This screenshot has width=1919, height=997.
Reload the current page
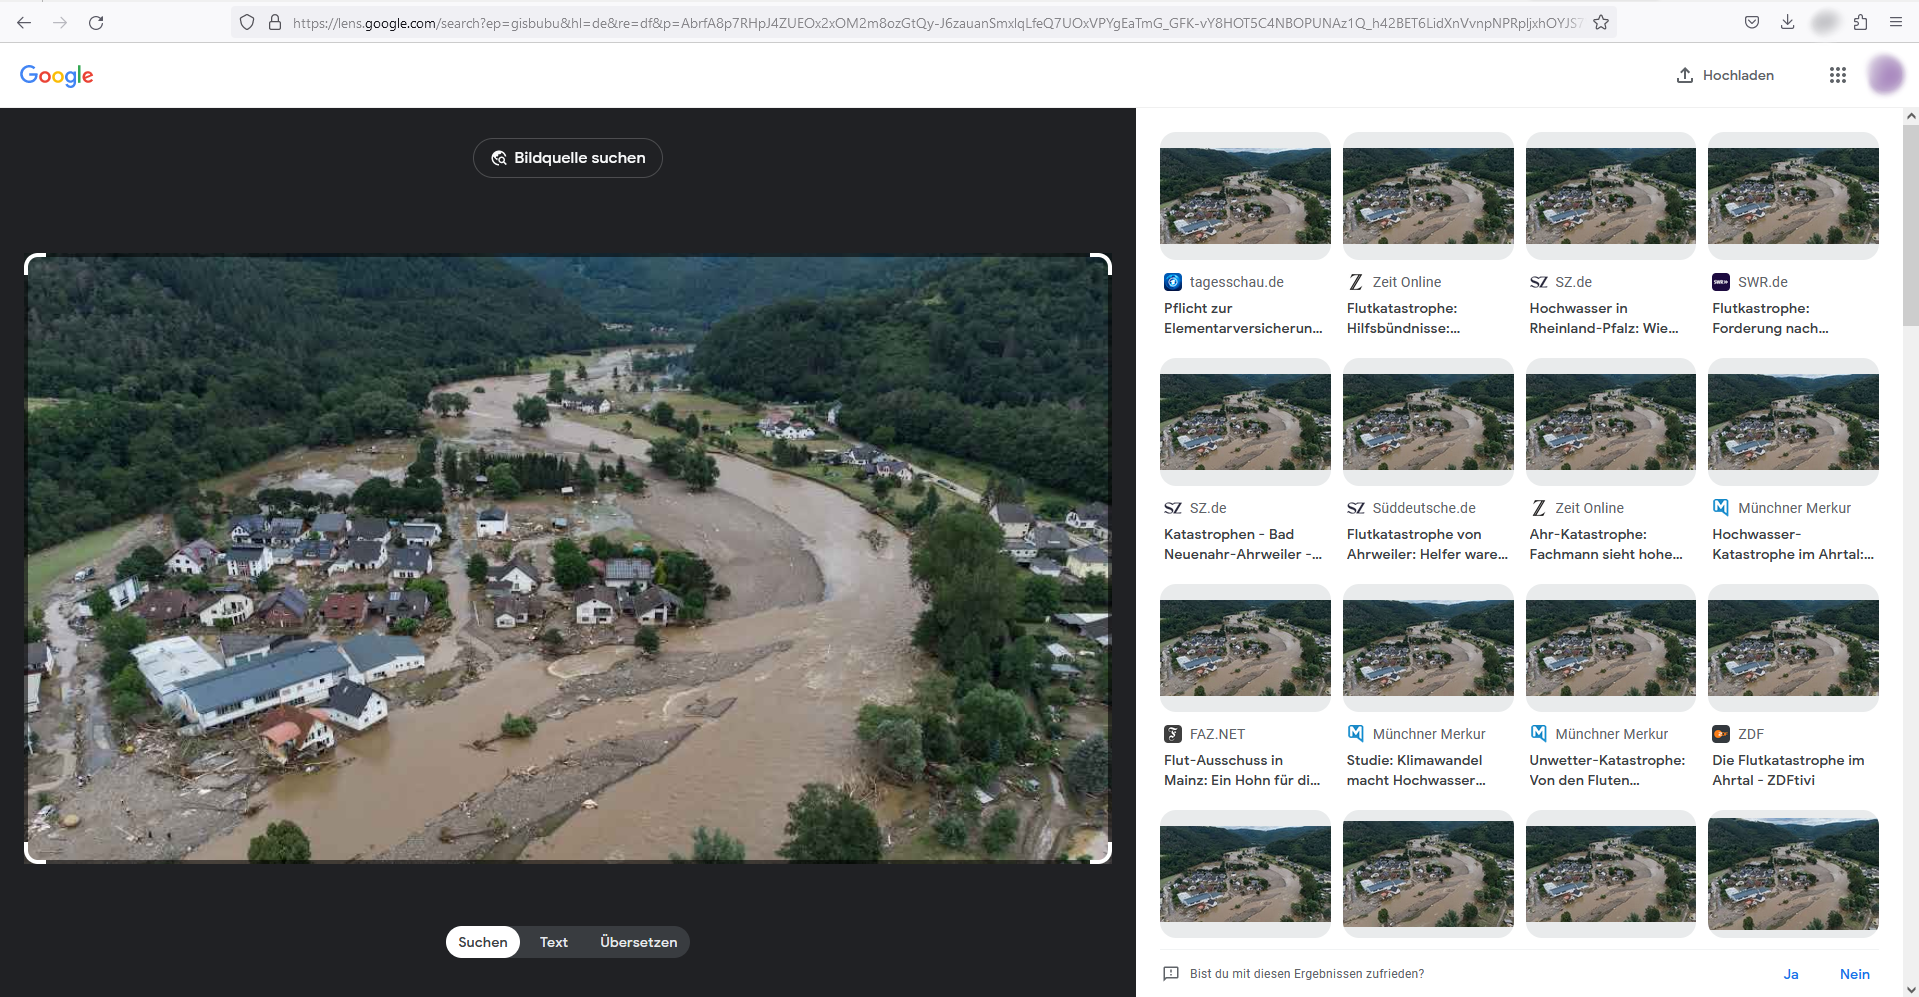coord(96,22)
